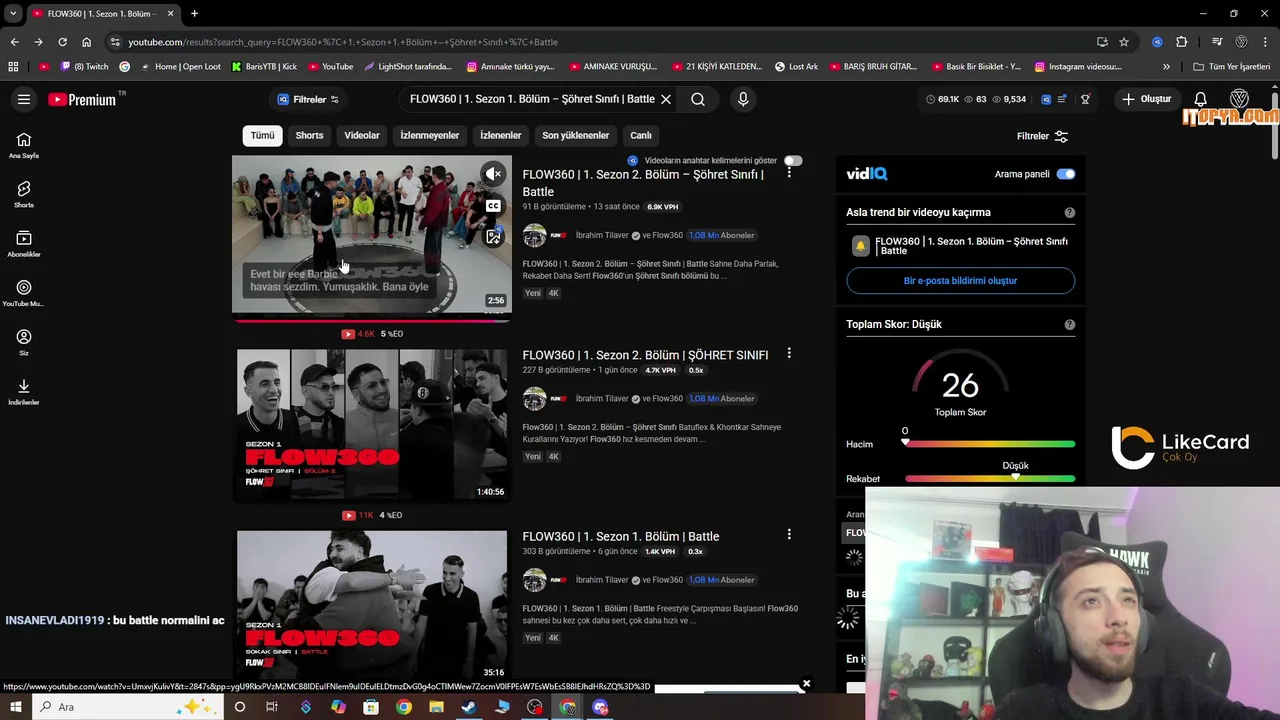This screenshot has height=720, width=1280.
Task: Click the Hacim score slider bar
Action: (990, 443)
